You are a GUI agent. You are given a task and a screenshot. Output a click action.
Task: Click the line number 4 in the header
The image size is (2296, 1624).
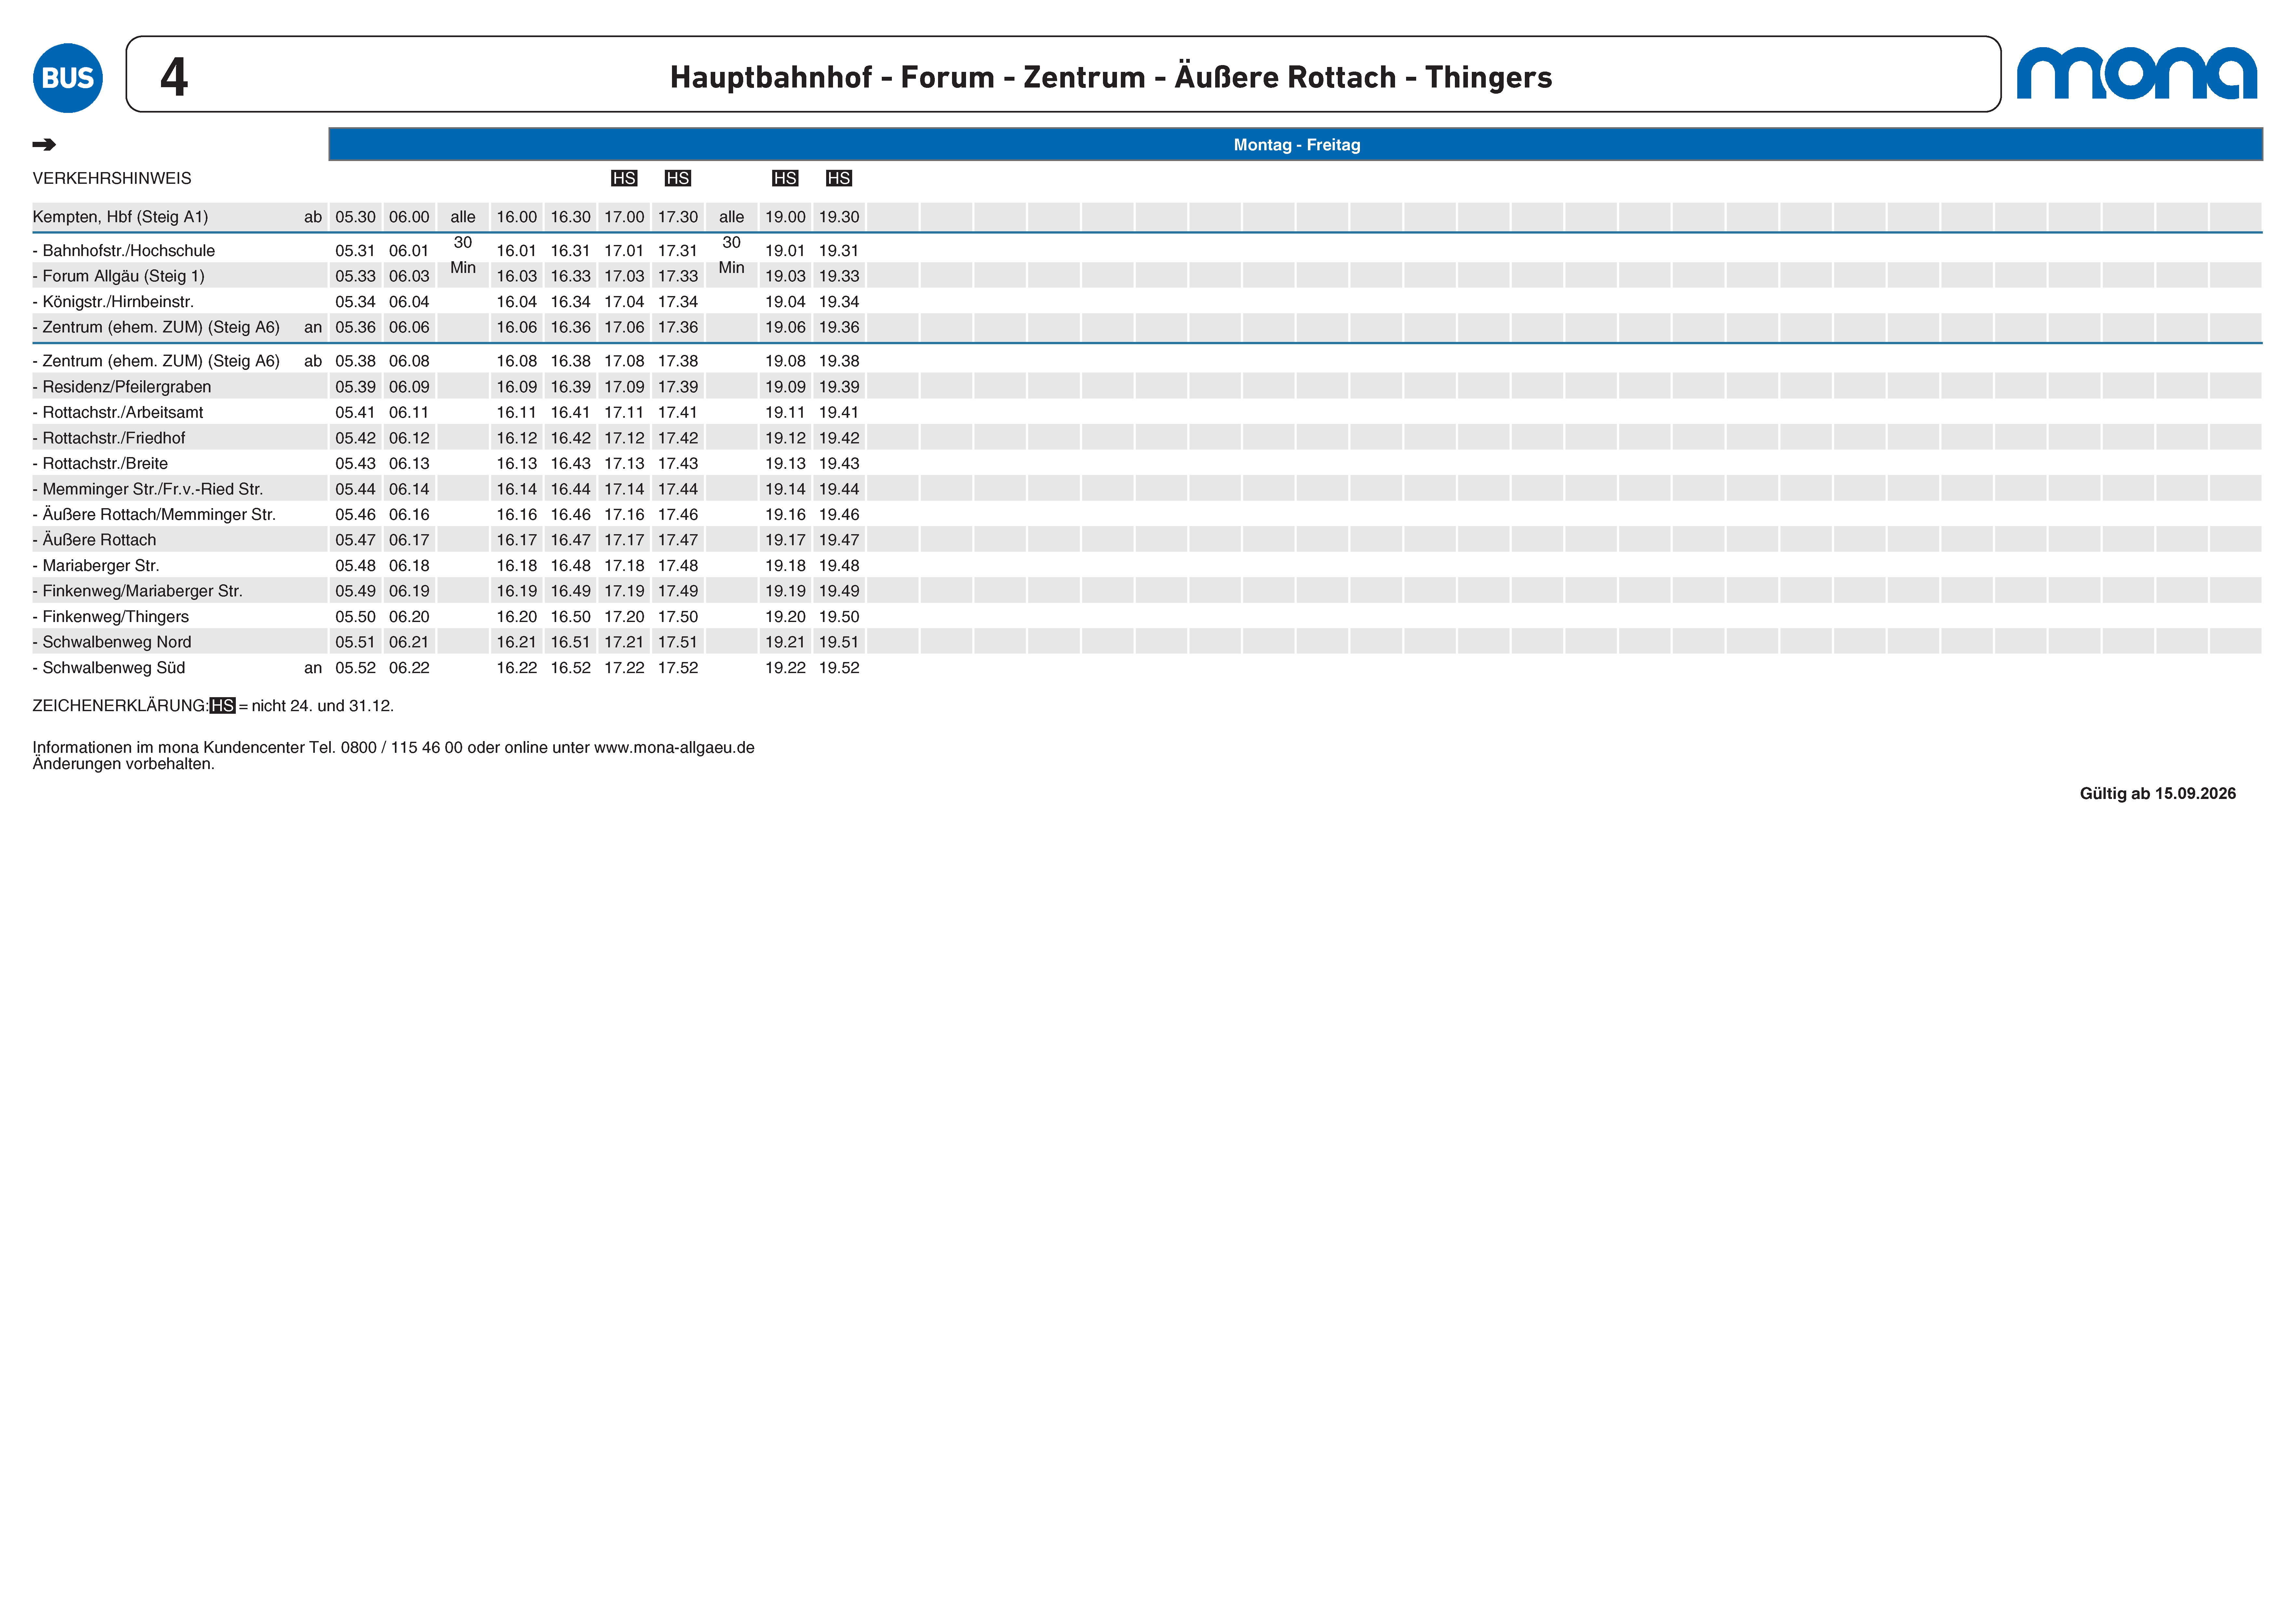(174, 77)
